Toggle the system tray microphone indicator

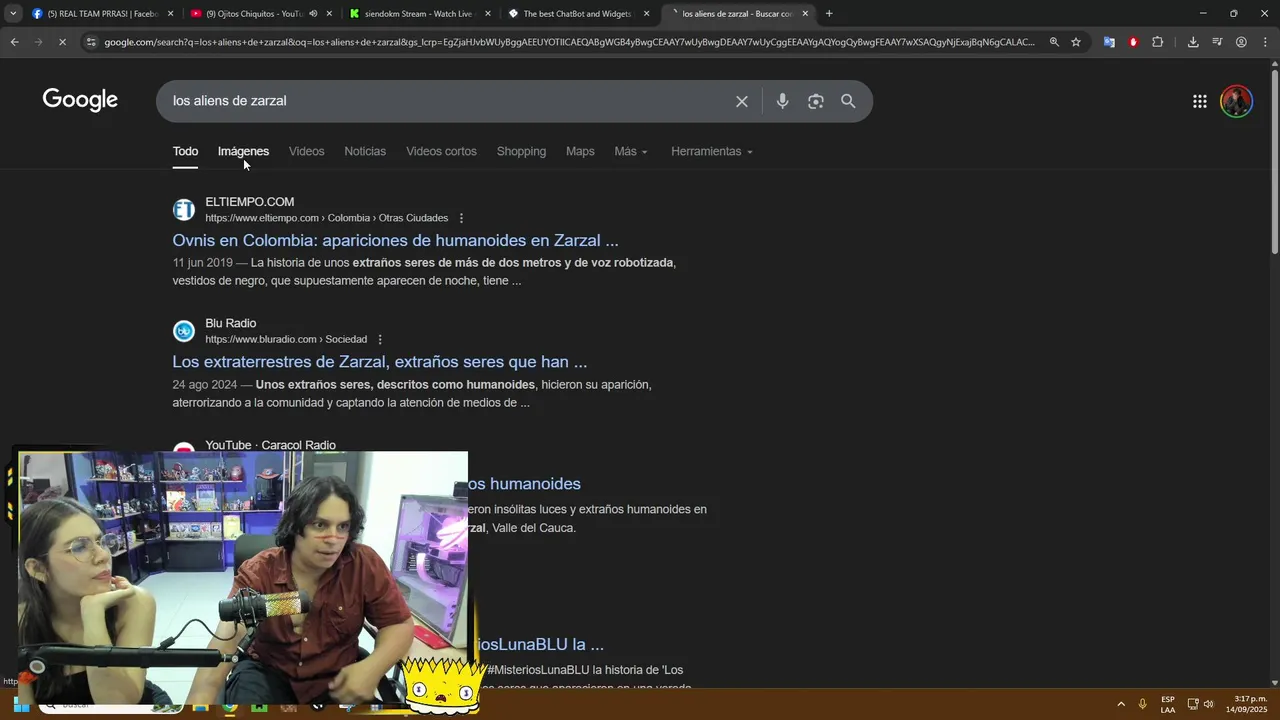click(1142, 704)
